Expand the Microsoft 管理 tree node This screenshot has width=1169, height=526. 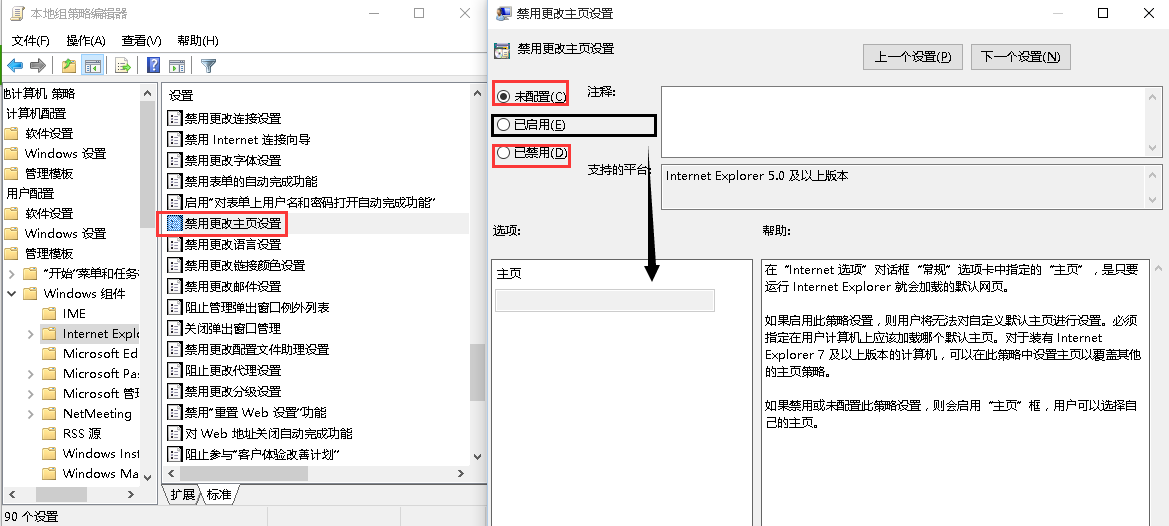point(30,394)
